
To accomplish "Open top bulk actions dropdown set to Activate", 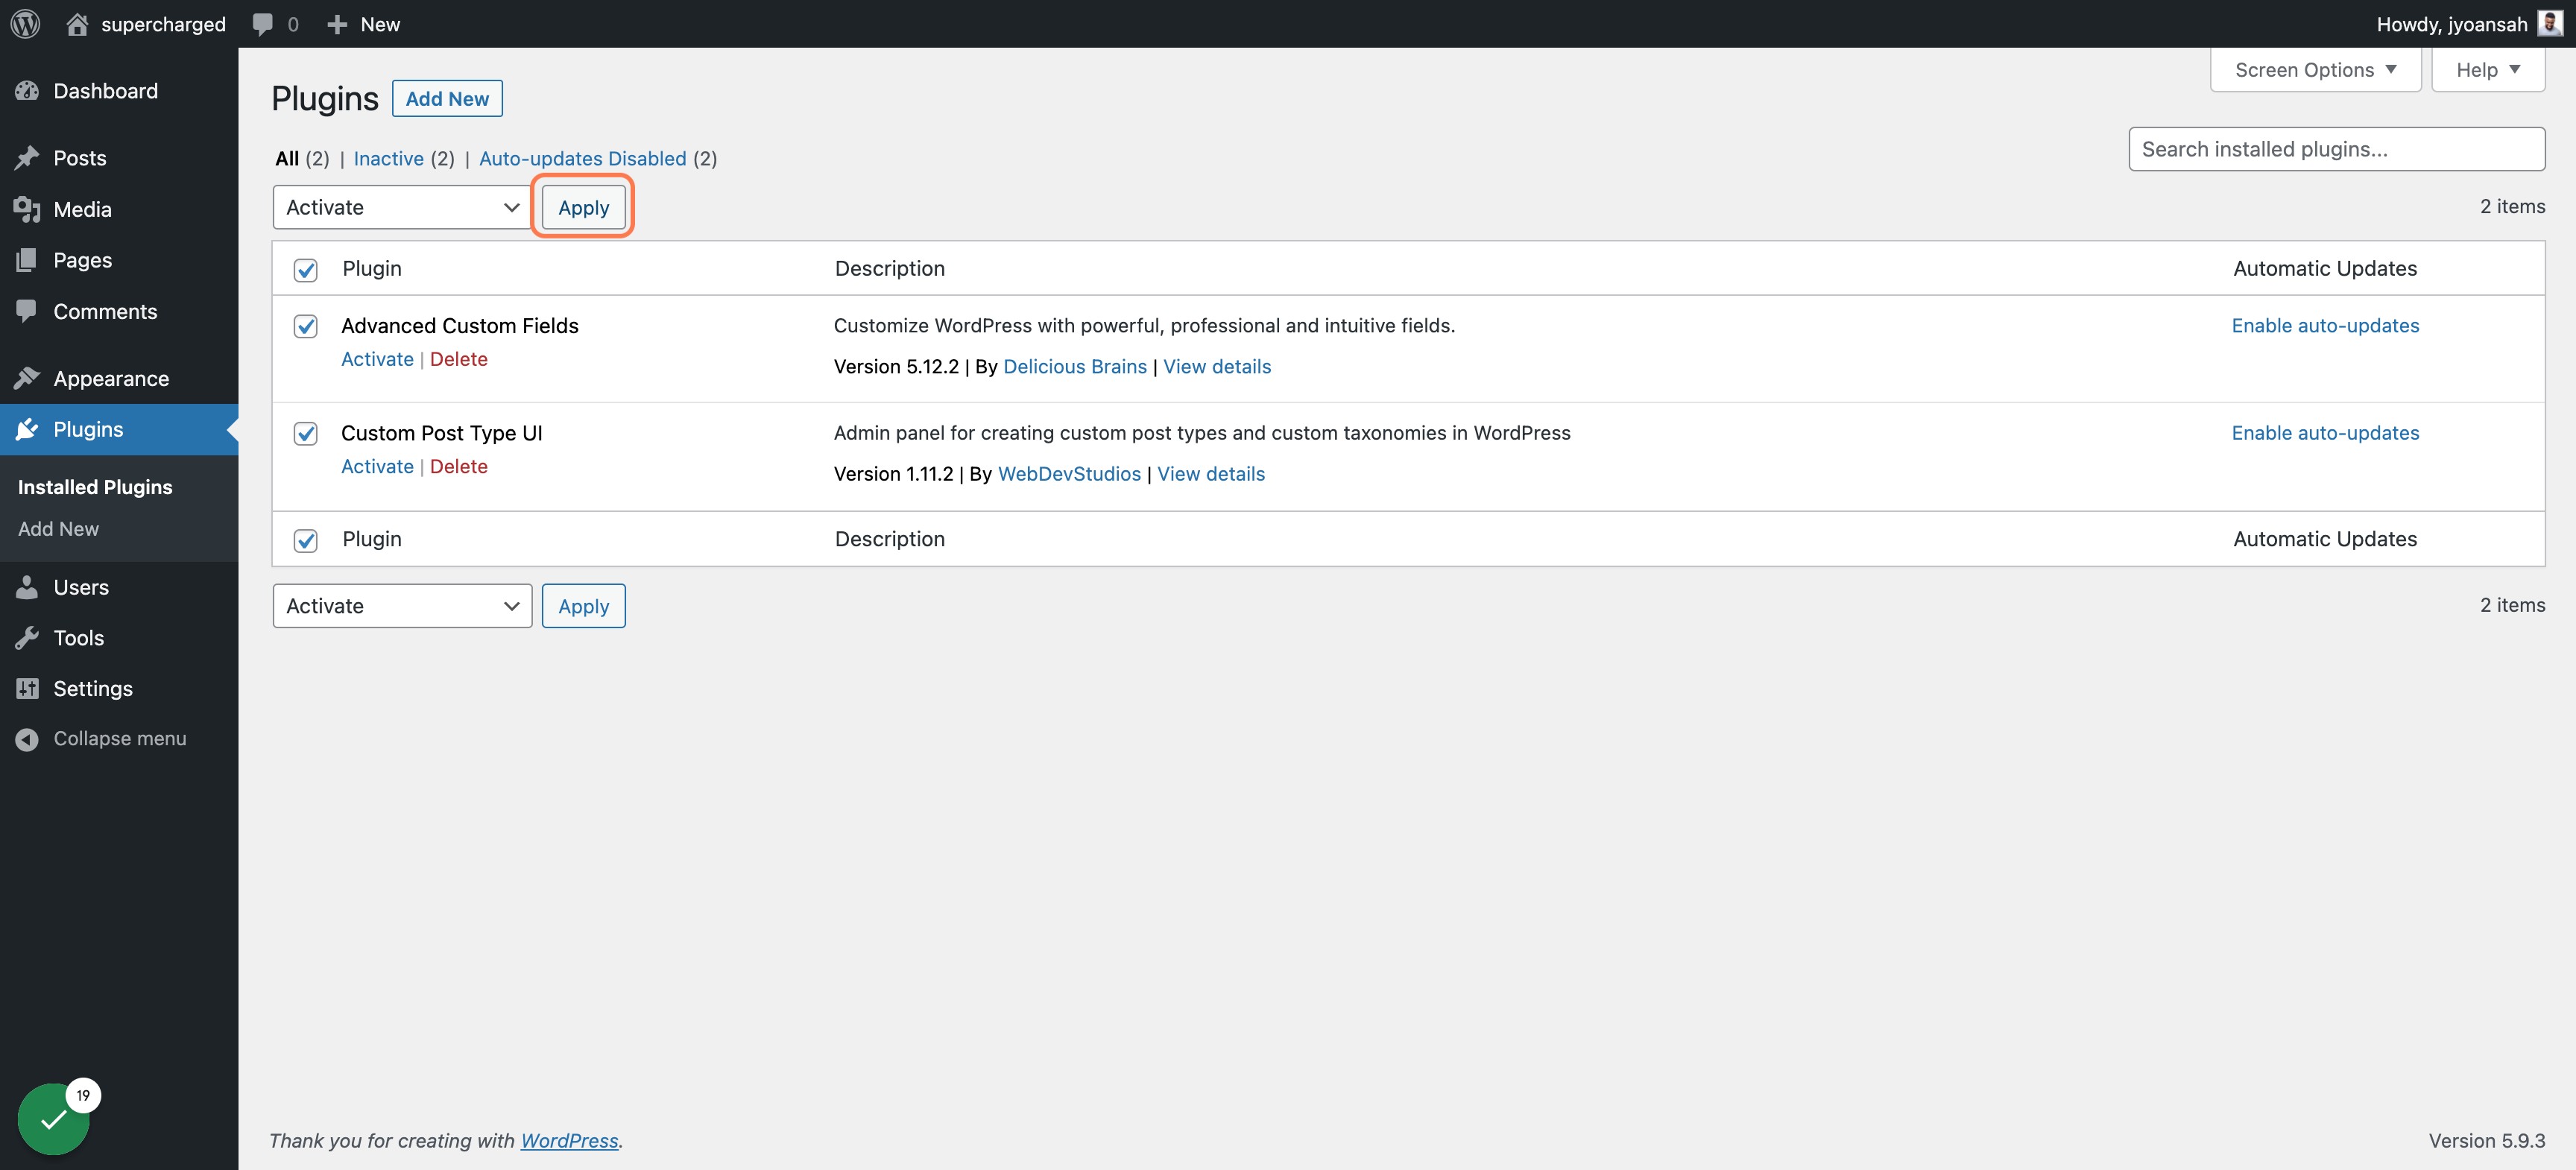I will (402, 207).
